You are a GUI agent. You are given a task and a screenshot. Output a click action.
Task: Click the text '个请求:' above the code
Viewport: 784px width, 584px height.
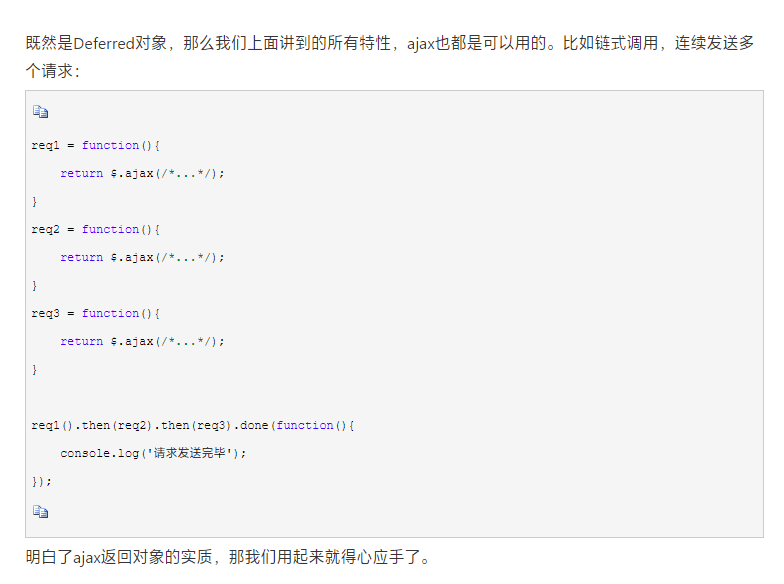click(52, 71)
